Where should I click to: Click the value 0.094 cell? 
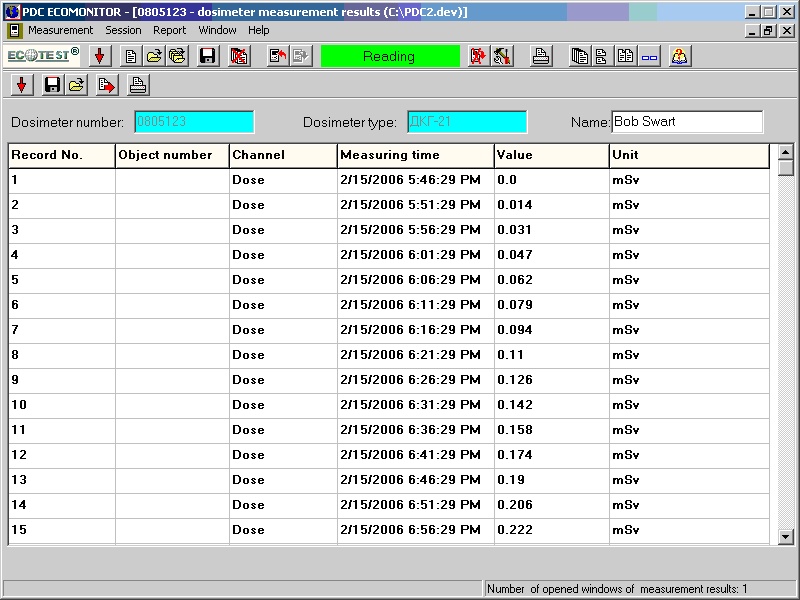click(552, 330)
